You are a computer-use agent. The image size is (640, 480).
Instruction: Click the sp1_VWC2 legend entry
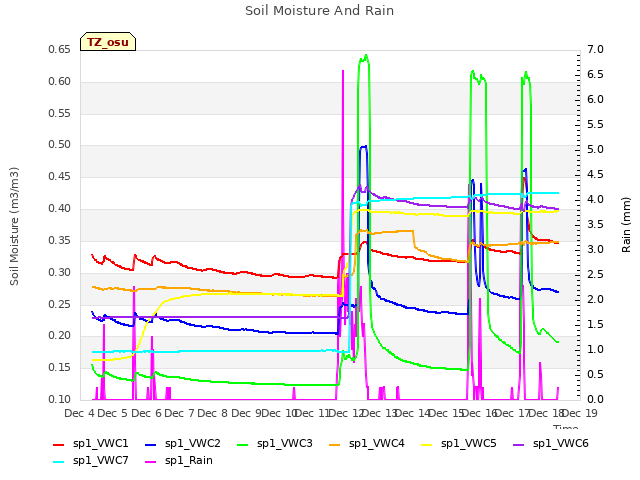point(183,444)
